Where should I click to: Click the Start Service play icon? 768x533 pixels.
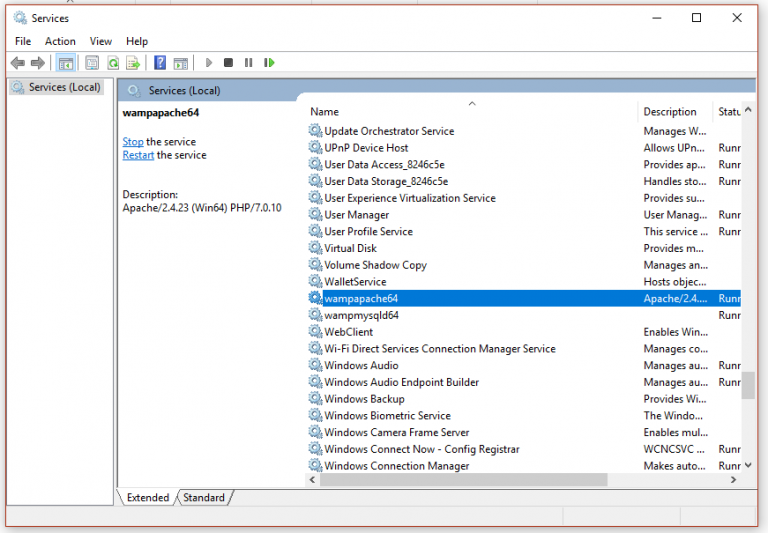tap(209, 63)
